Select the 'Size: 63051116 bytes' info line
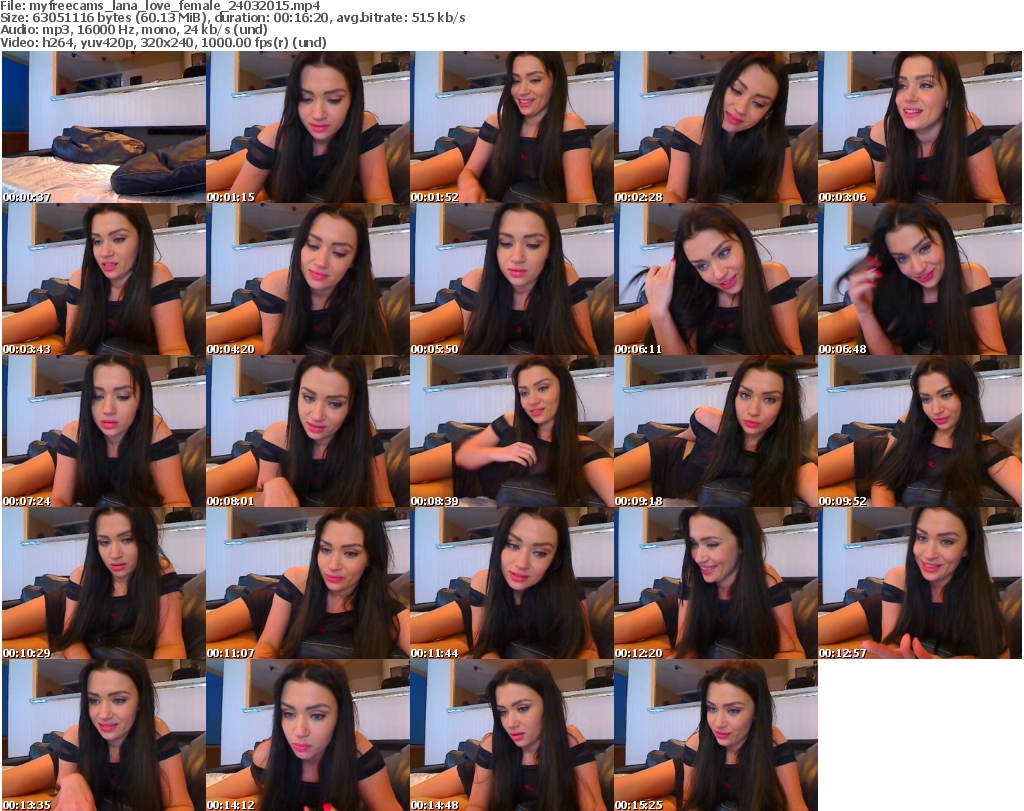This screenshot has height=811, width=1024. coord(232,18)
